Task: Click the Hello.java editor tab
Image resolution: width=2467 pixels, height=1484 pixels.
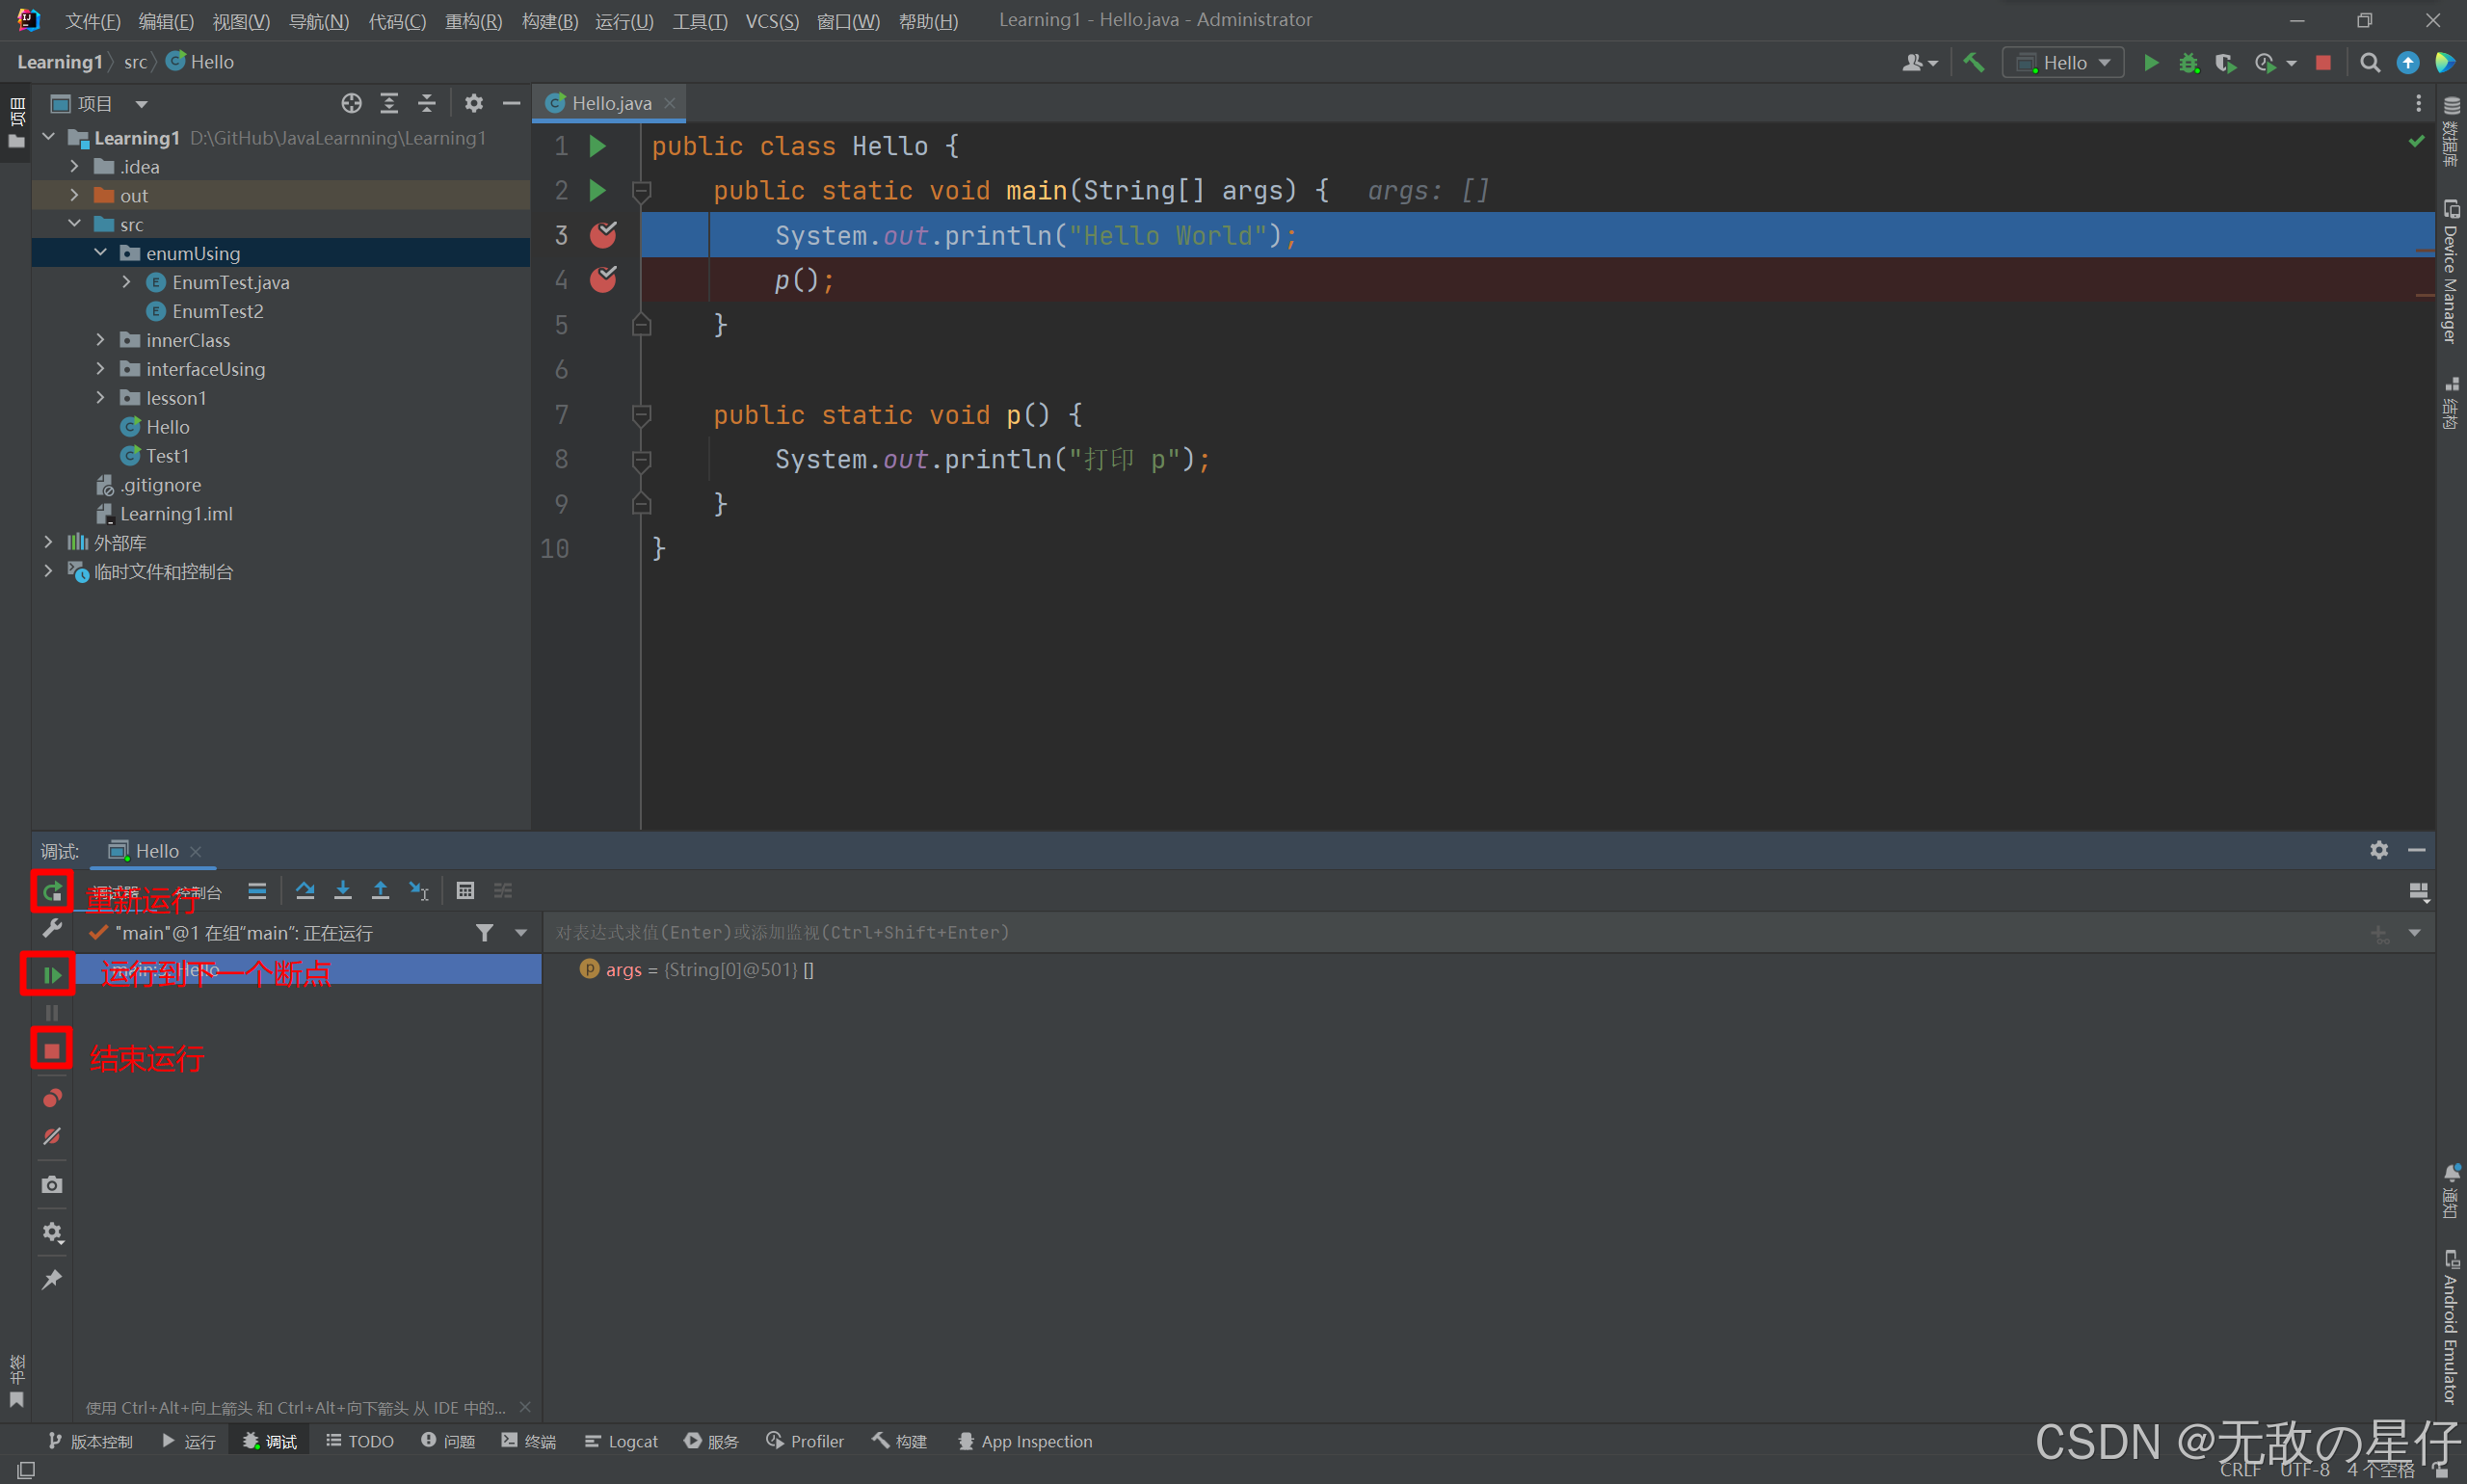Action: [x=613, y=102]
